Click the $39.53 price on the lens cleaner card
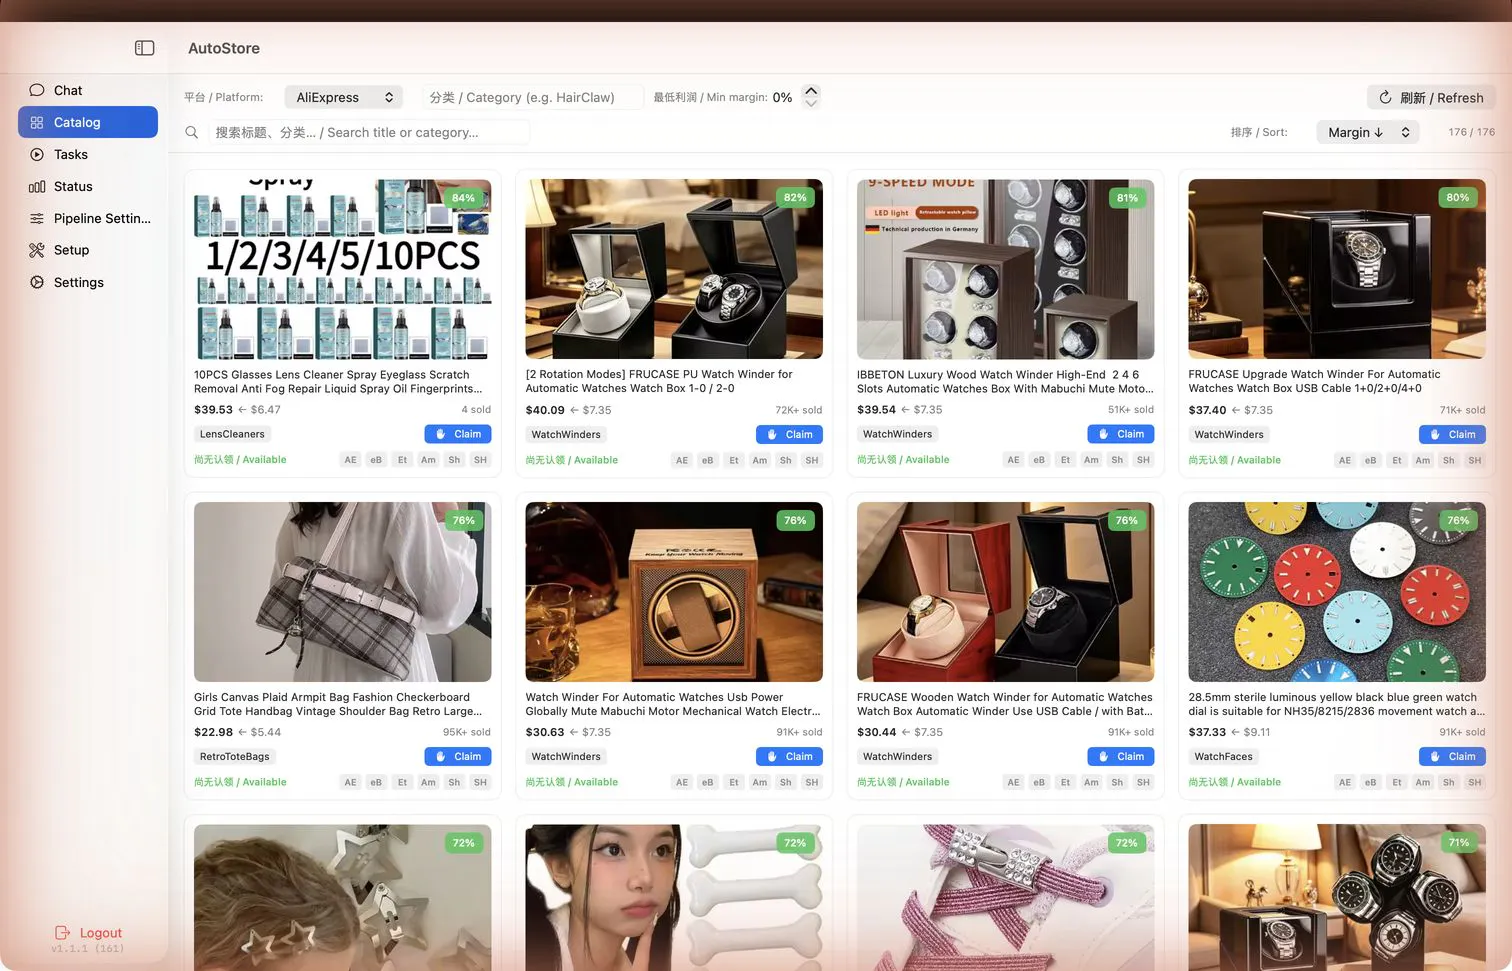This screenshot has width=1512, height=971. tap(213, 409)
